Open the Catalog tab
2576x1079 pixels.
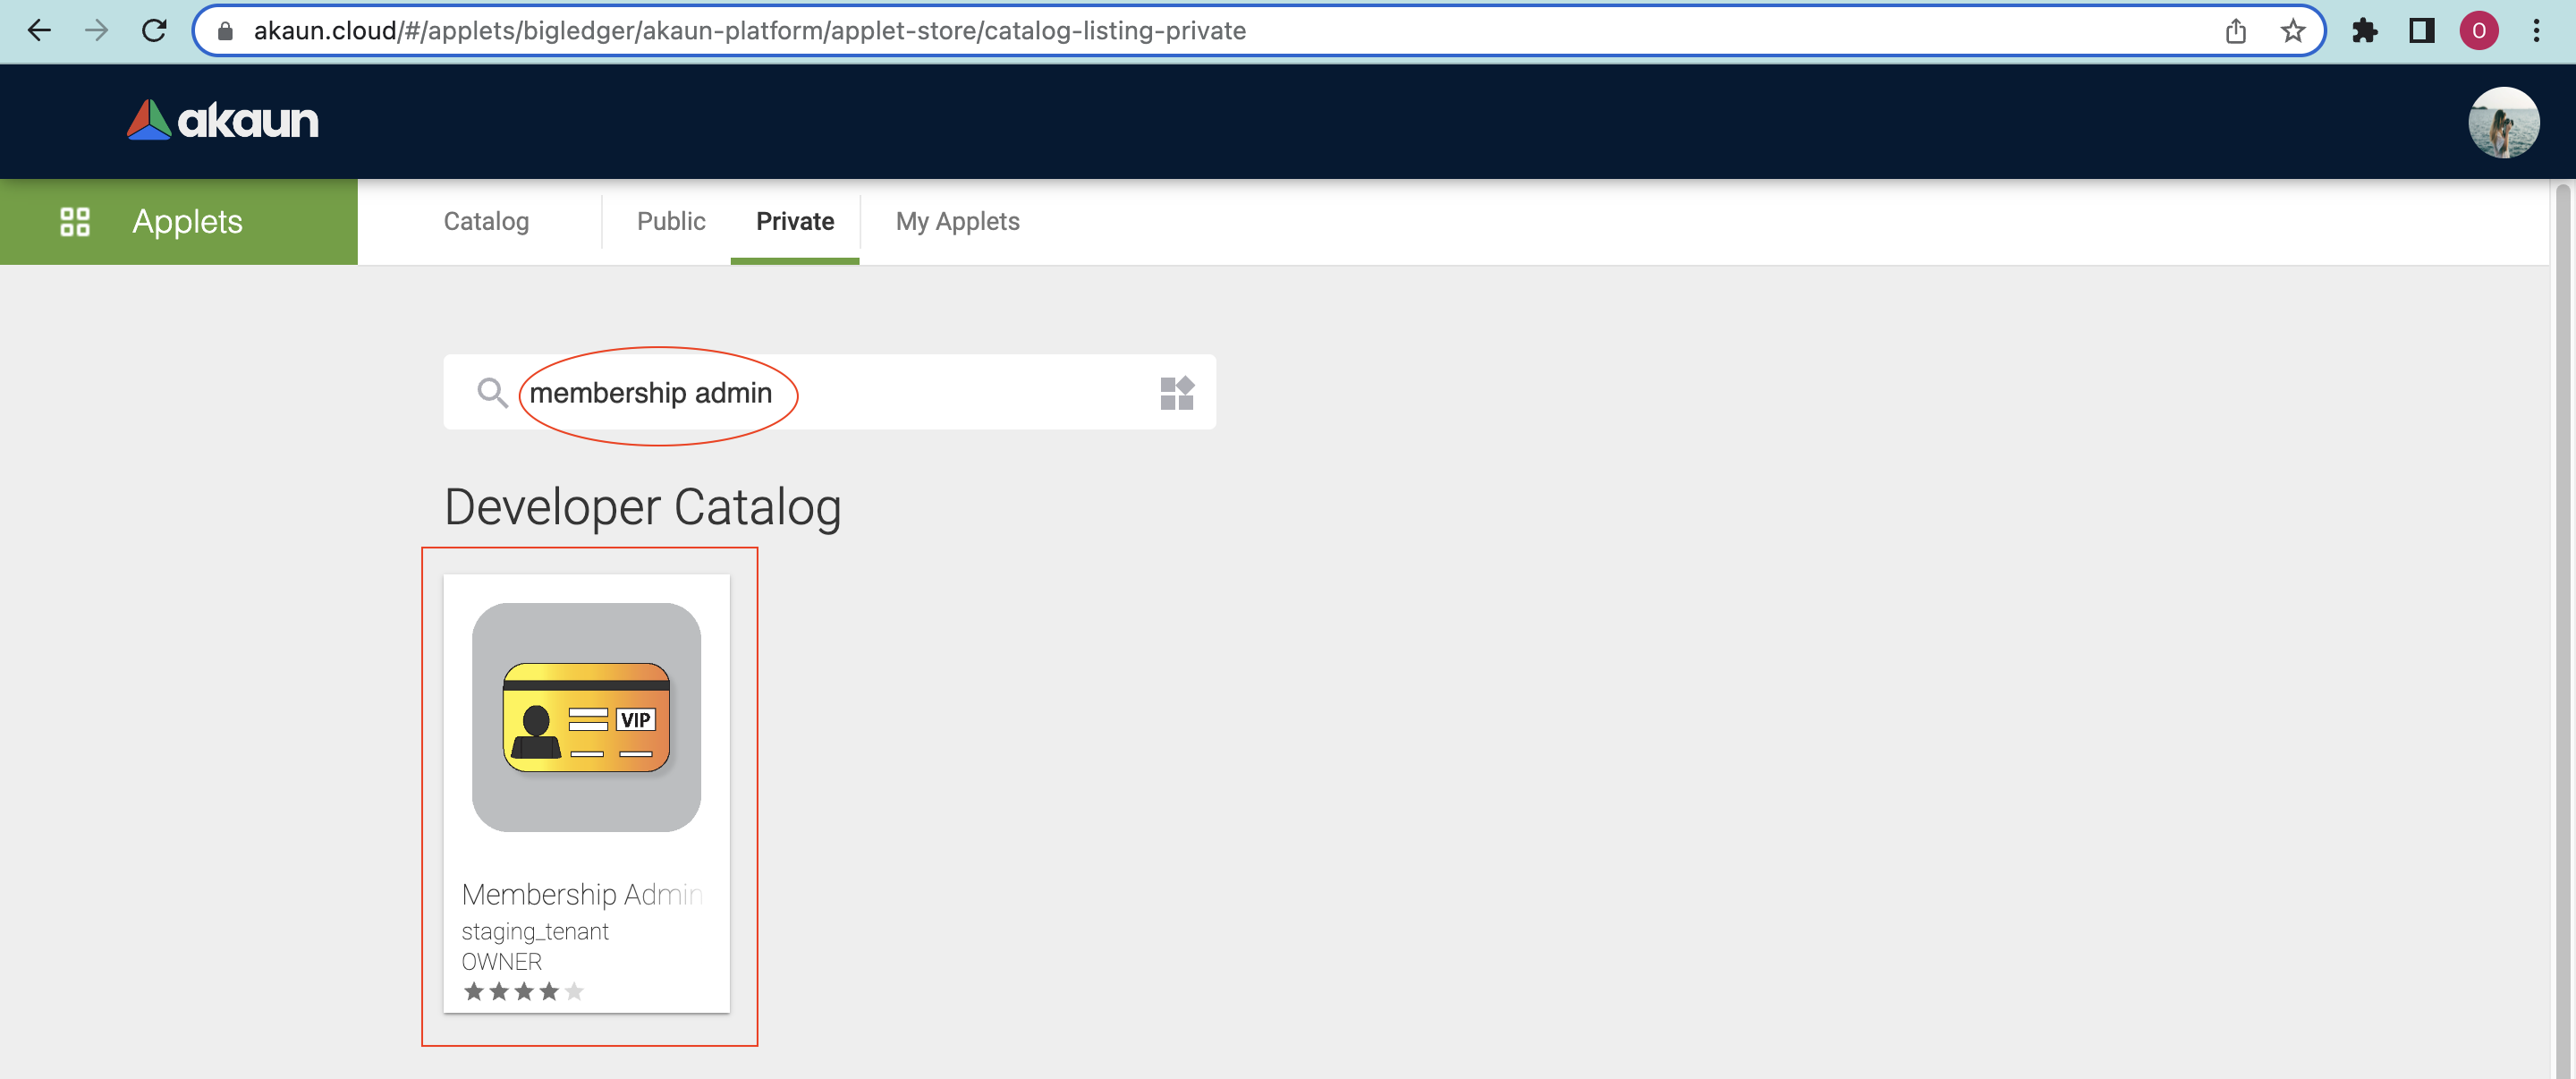click(486, 221)
